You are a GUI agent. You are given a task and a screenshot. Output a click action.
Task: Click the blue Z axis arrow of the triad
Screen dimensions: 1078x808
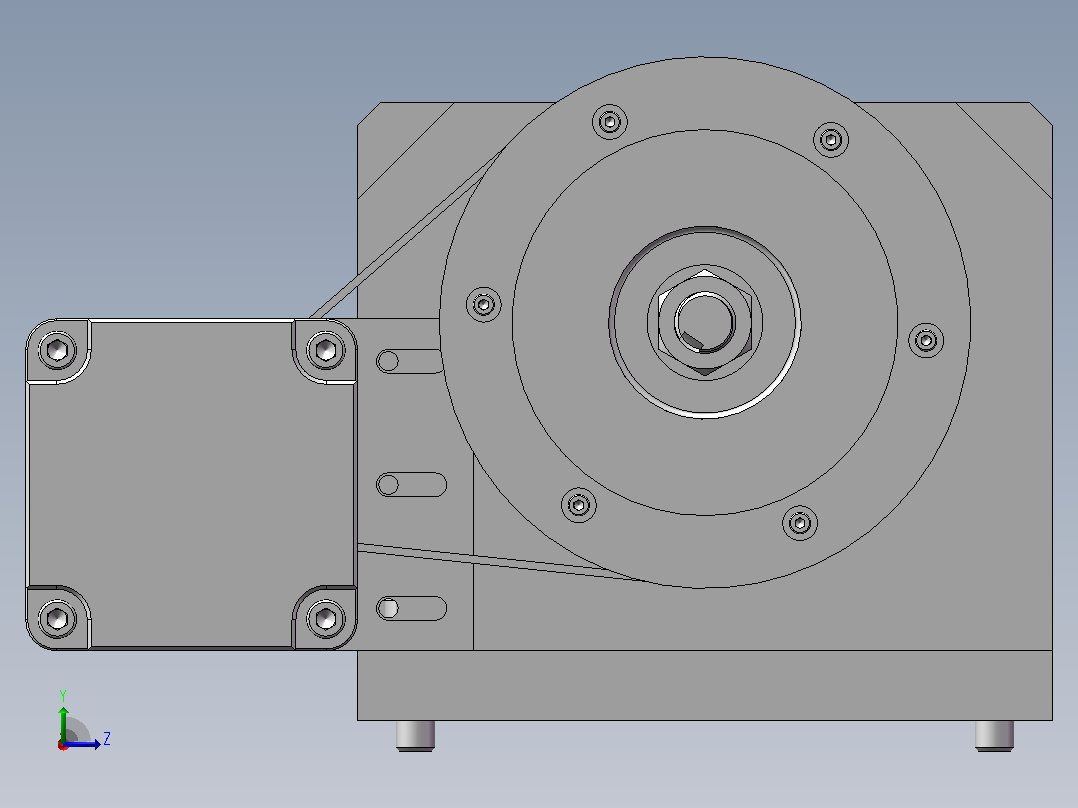click(84, 743)
